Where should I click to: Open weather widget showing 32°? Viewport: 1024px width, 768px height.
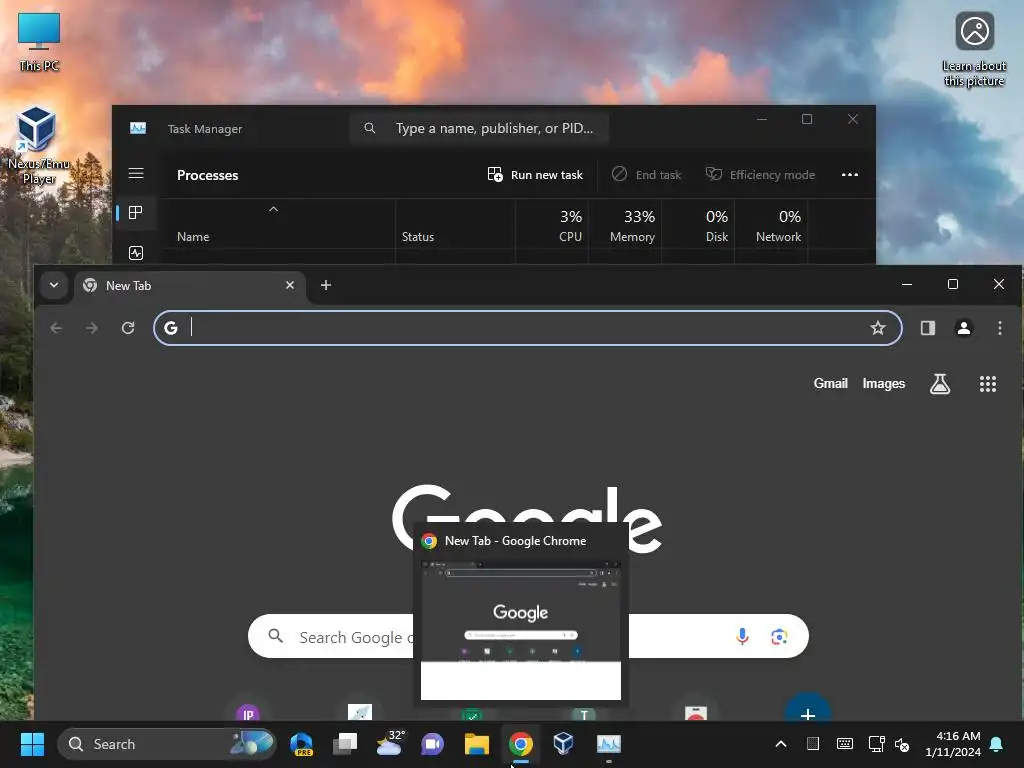point(390,744)
